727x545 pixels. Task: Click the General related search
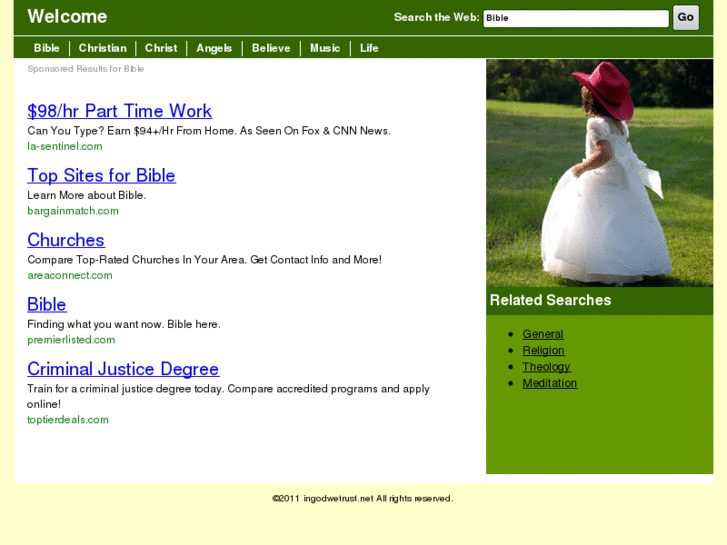(543, 334)
